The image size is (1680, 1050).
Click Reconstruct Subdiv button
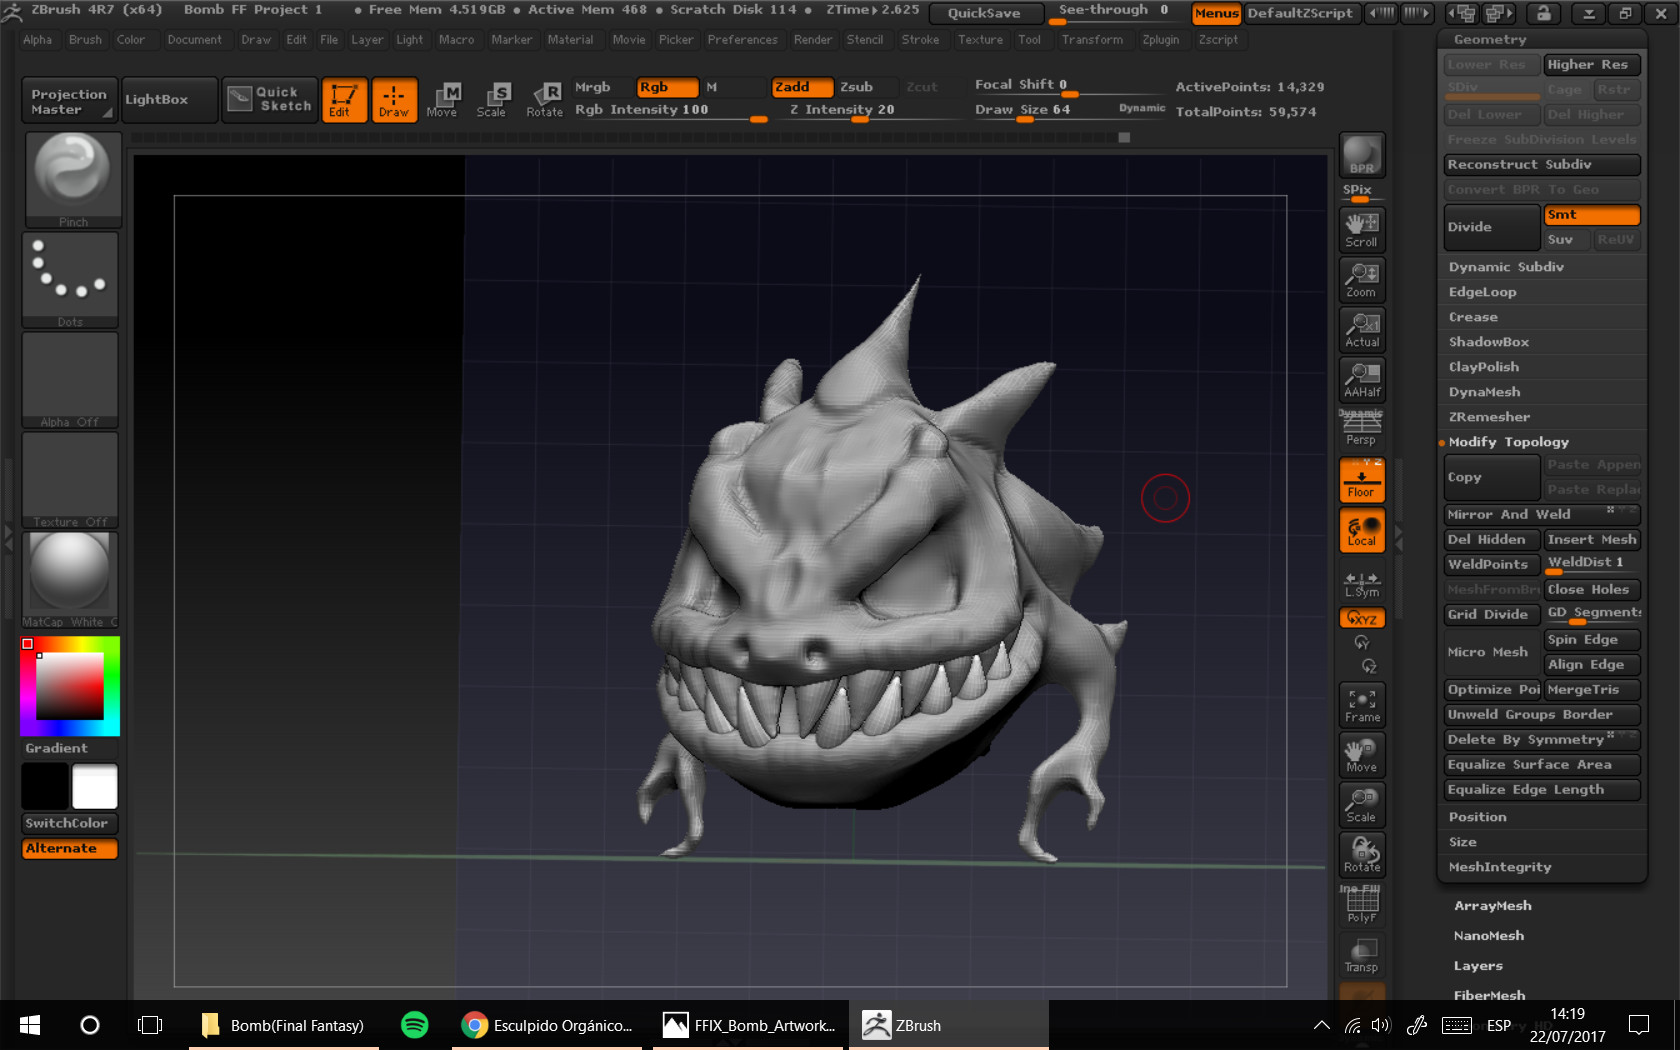(x=1541, y=165)
